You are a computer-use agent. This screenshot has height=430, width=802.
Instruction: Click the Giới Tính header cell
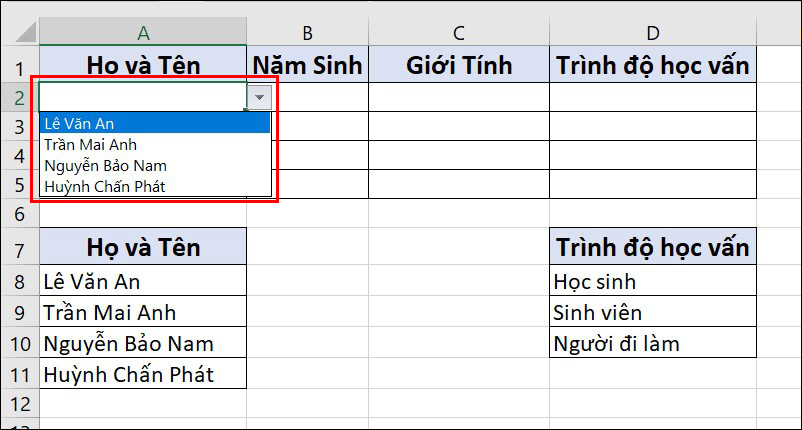click(459, 64)
